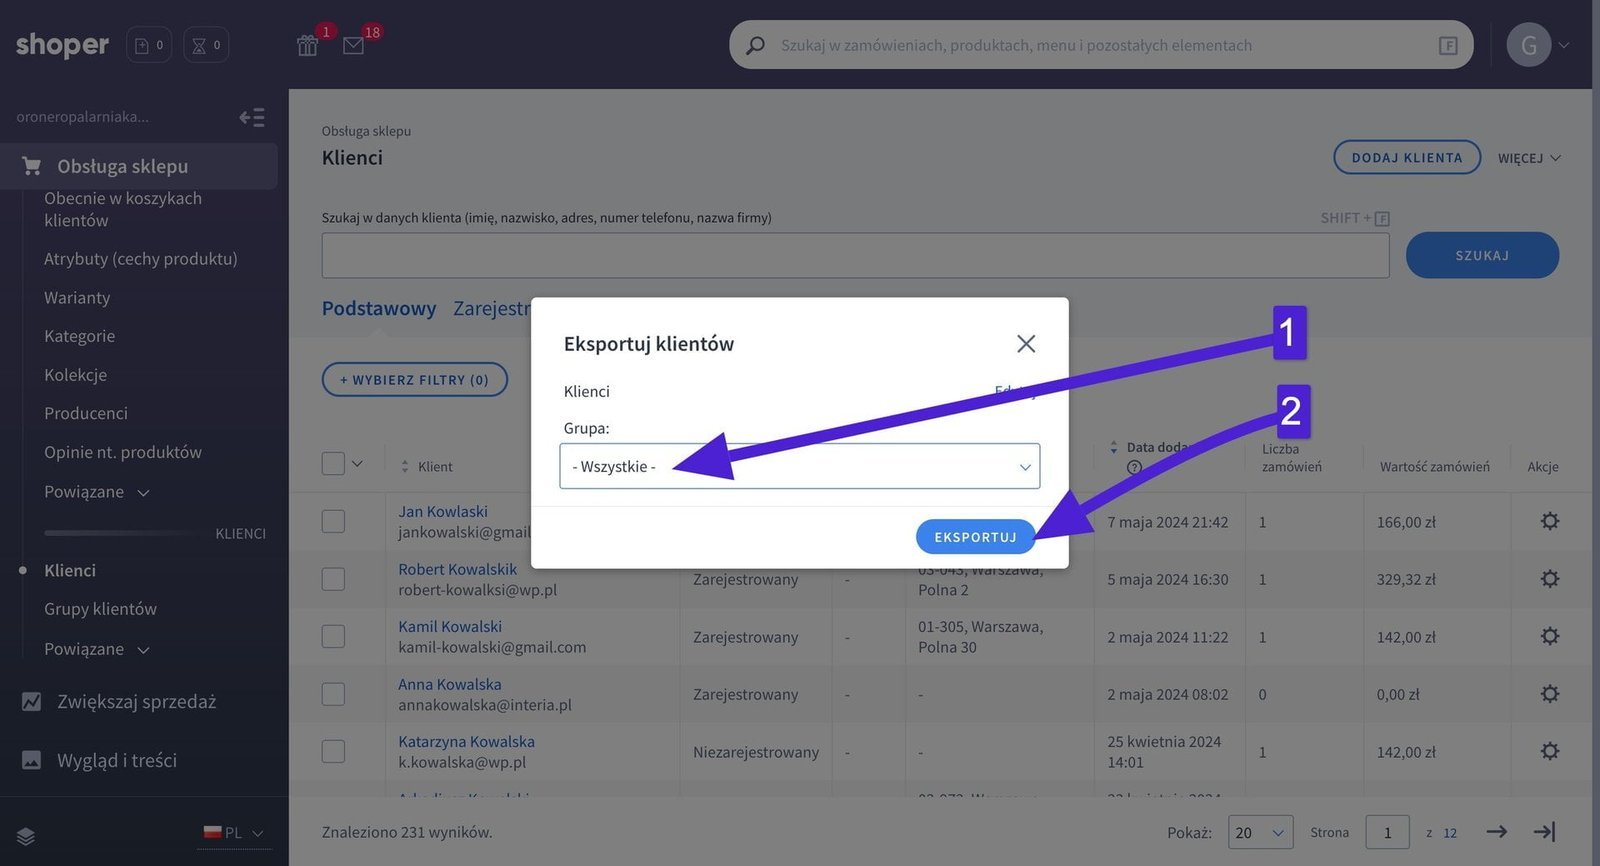Click the Dodaj klienta button
This screenshot has height=866, width=1600.
[1406, 158]
